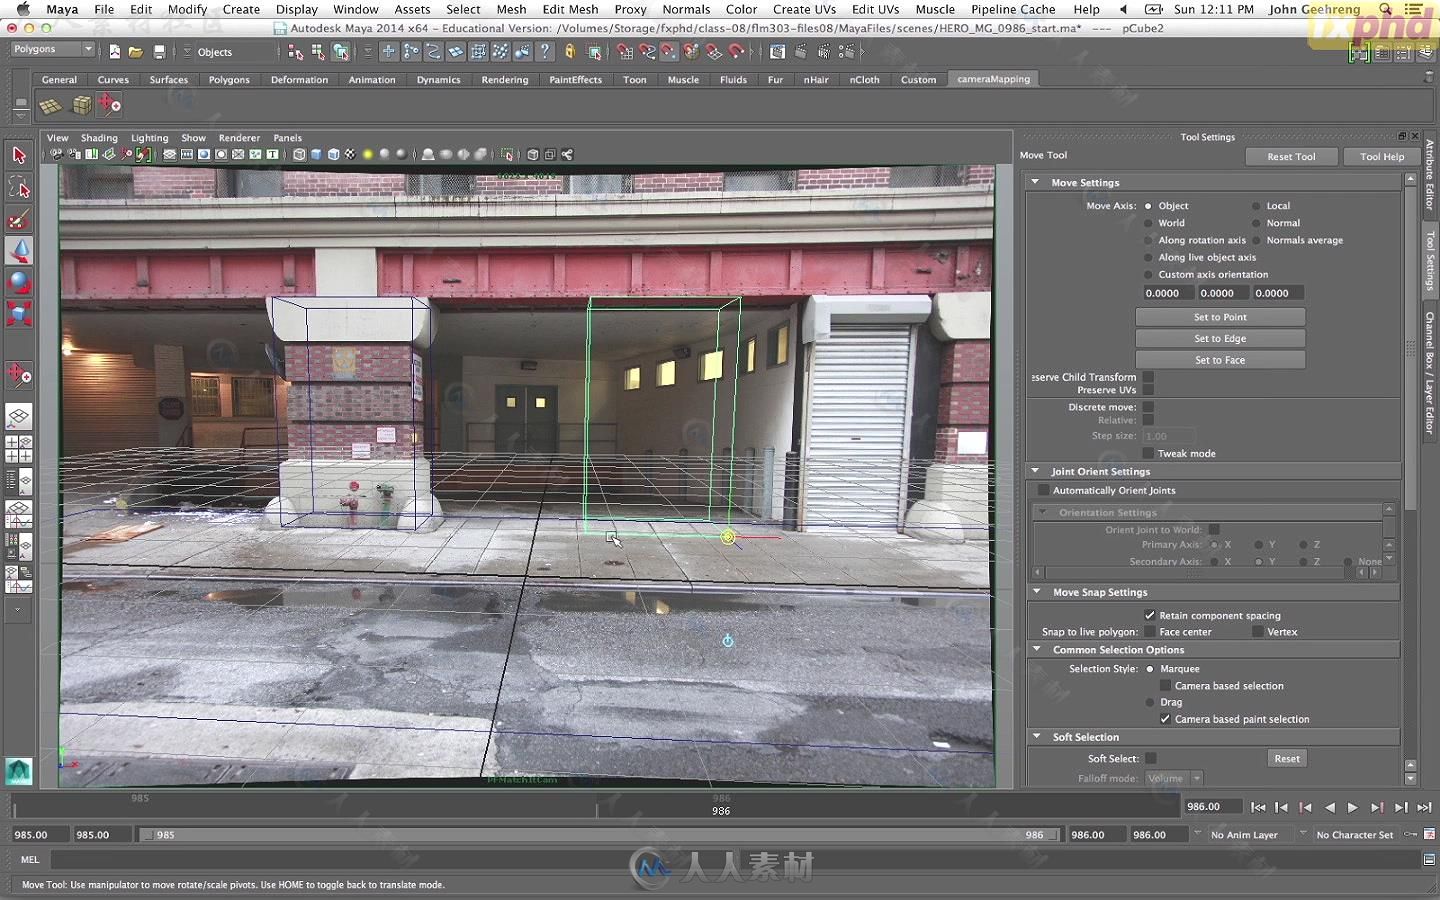Image resolution: width=1440 pixels, height=900 pixels.
Task: Enable Tweak mode checkbox
Action: coord(1148,453)
